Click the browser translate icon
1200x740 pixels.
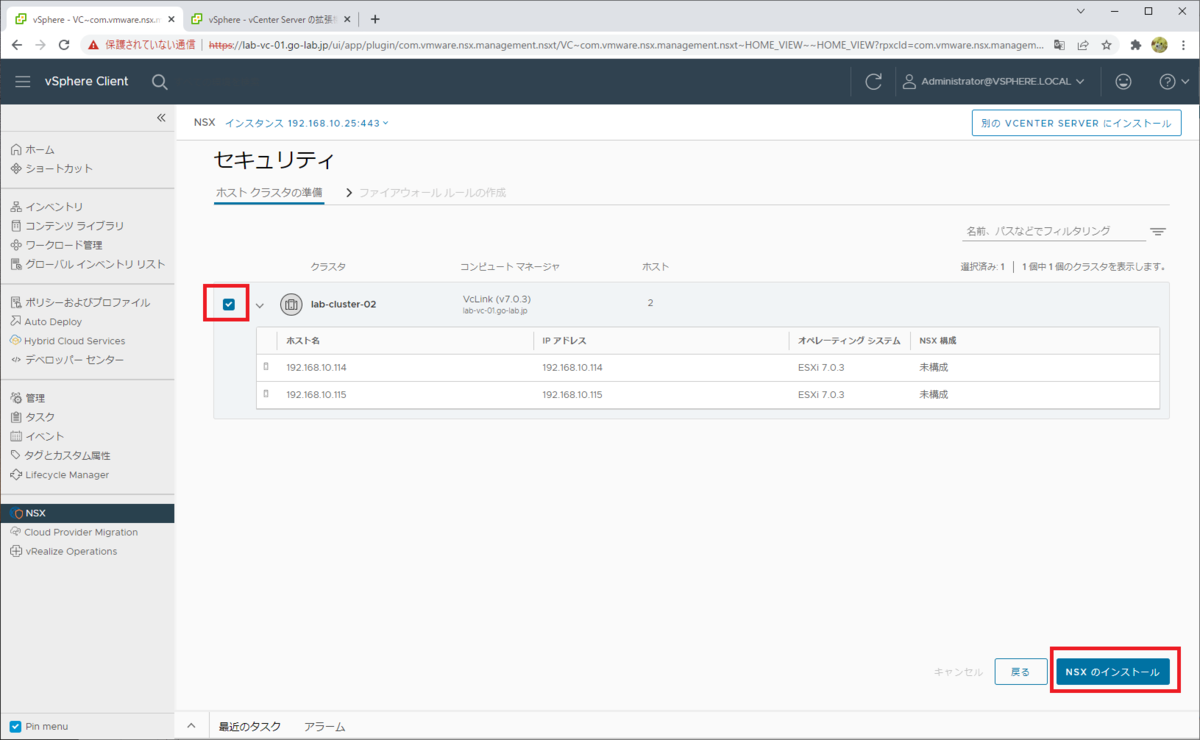point(1059,45)
